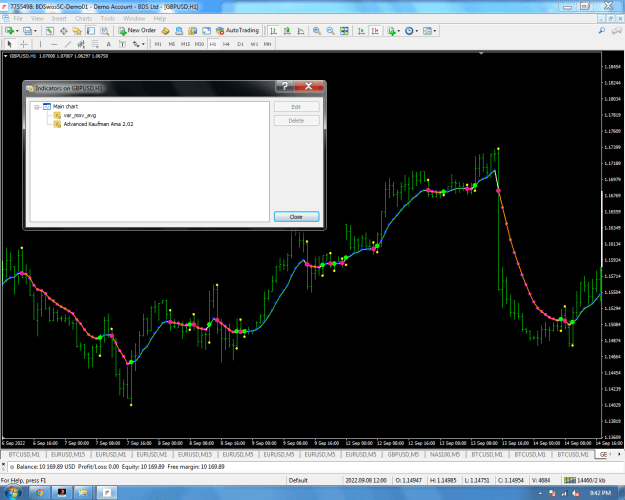Click the full-screen chart icon
The height and width of the screenshot is (500, 625).
coord(206,31)
